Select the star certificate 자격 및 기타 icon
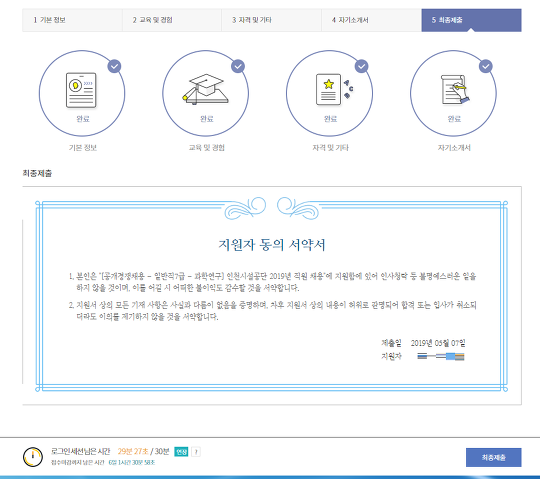The width and height of the screenshot is (540, 479). [x=334, y=89]
